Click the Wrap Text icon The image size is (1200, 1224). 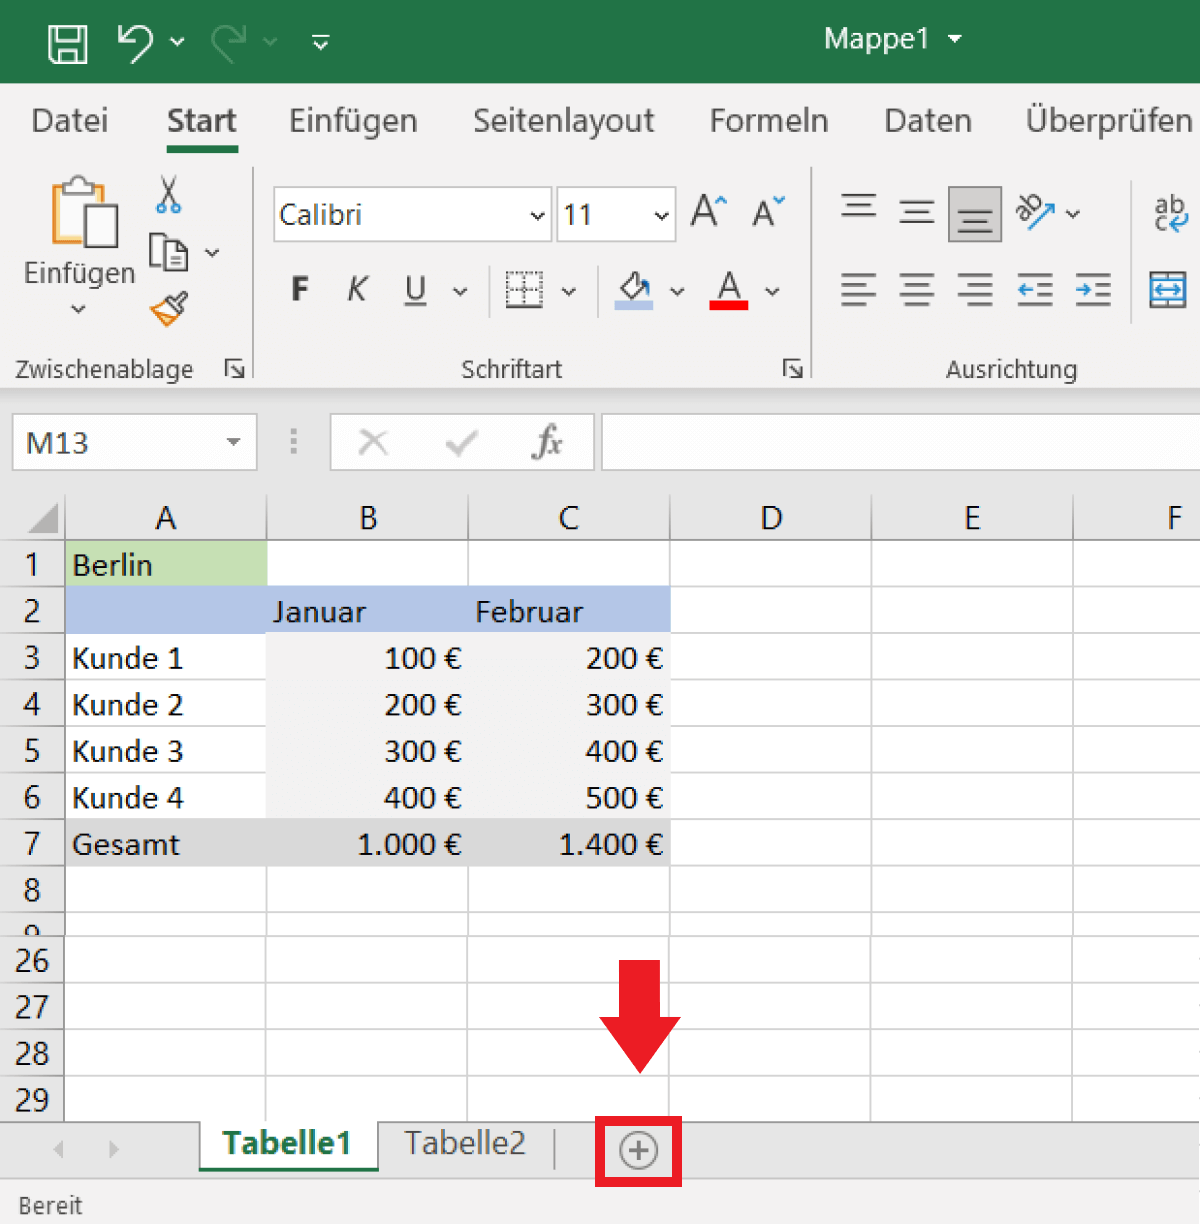coord(1170,213)
